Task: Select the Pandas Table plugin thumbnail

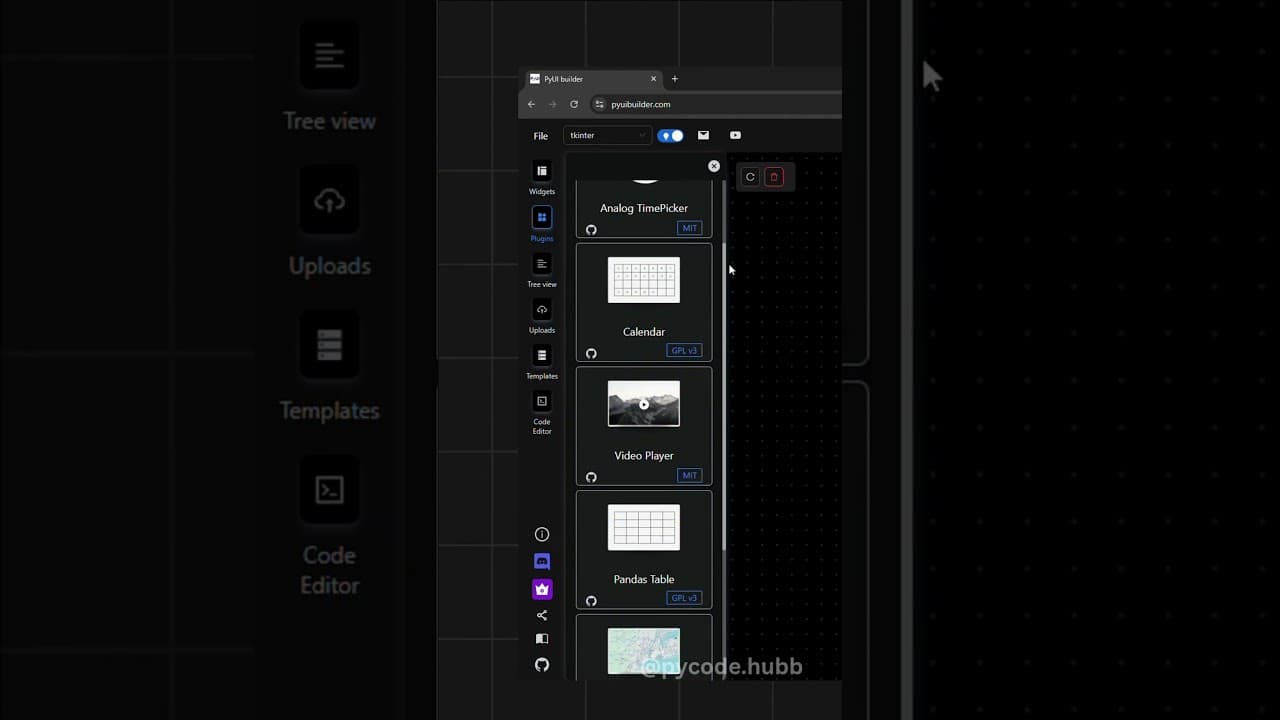Action: point(644,527)
